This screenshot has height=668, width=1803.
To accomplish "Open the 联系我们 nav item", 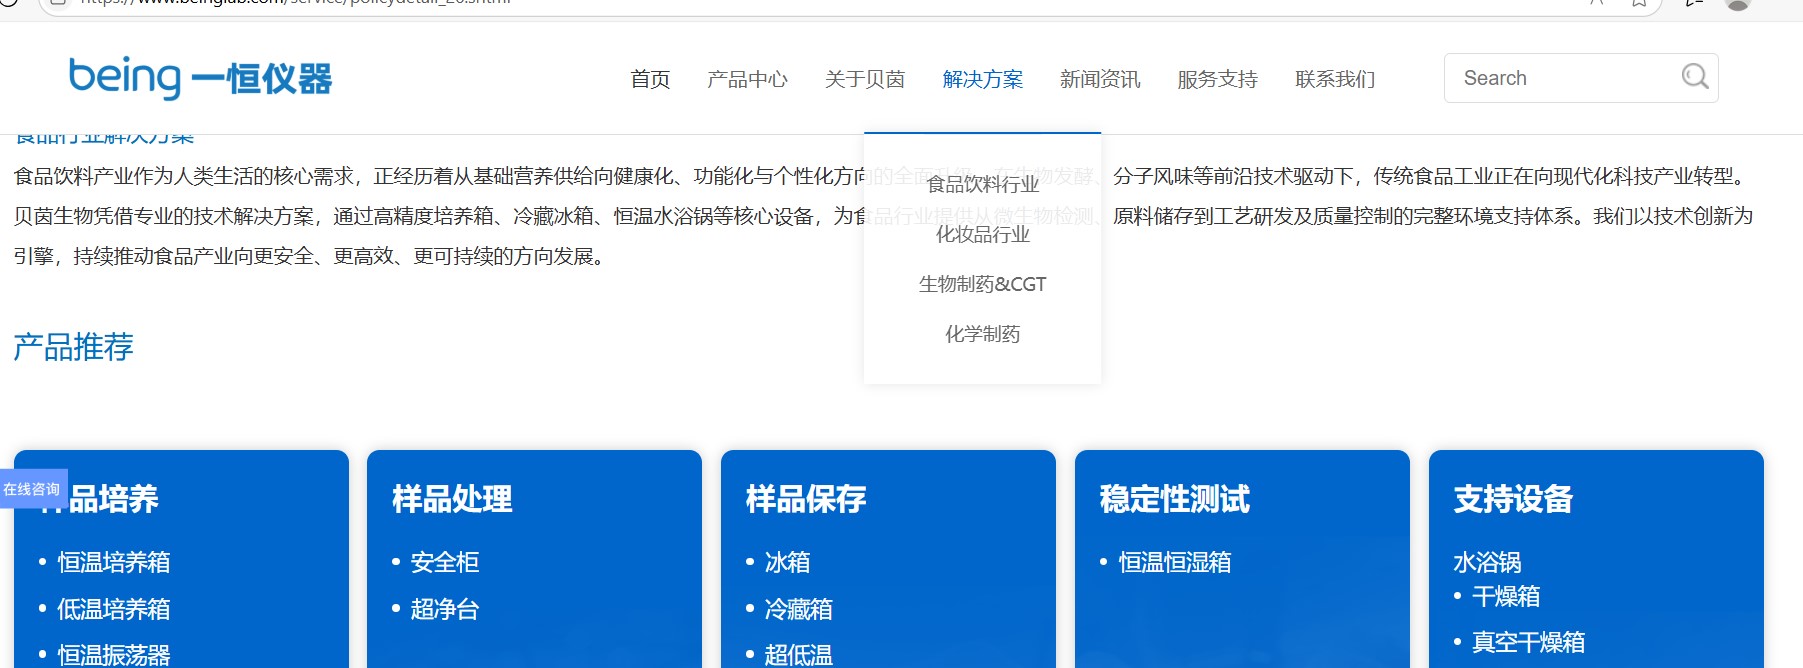I will point(1335,79).
